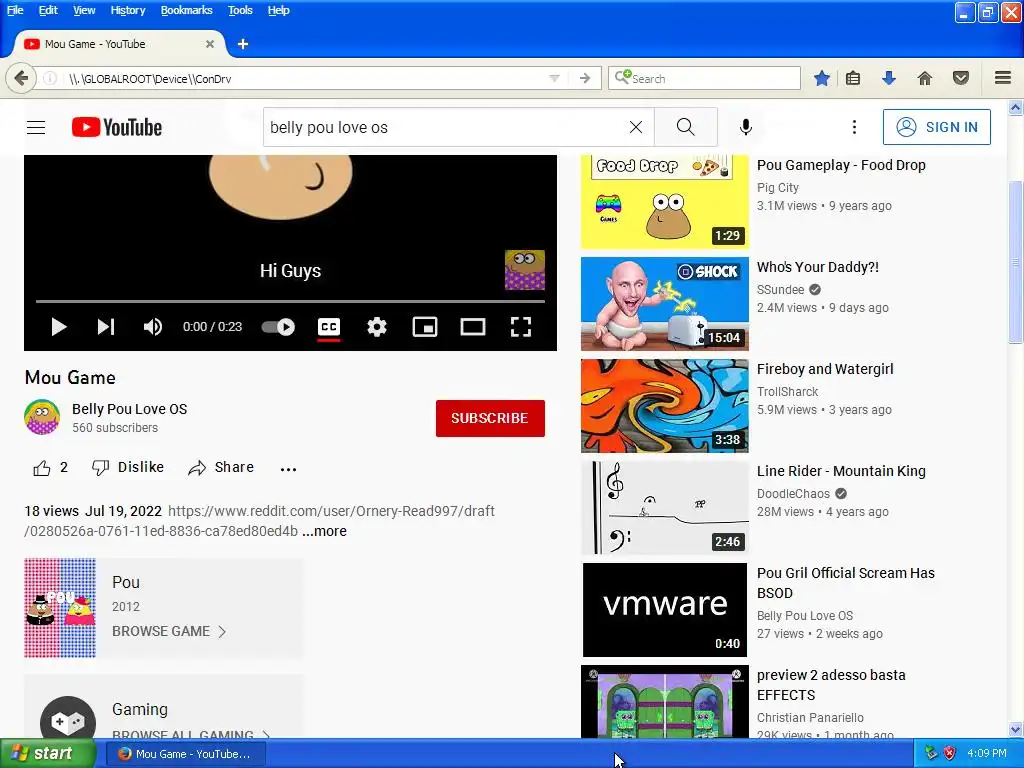1024x768 pixels.
Task: Open Windows start button
Action: [48, 754]
